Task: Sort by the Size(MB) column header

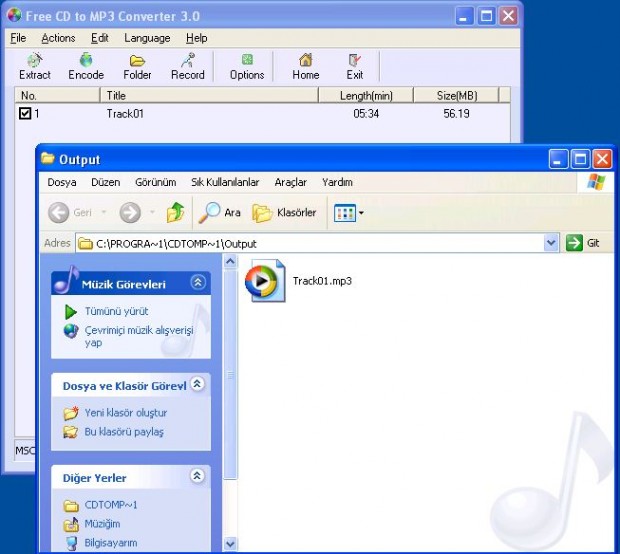Action: coord(456,95)
